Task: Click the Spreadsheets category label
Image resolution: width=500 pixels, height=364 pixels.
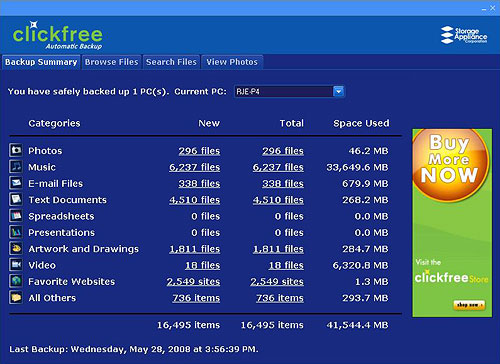Action: (x=61, y=216)
